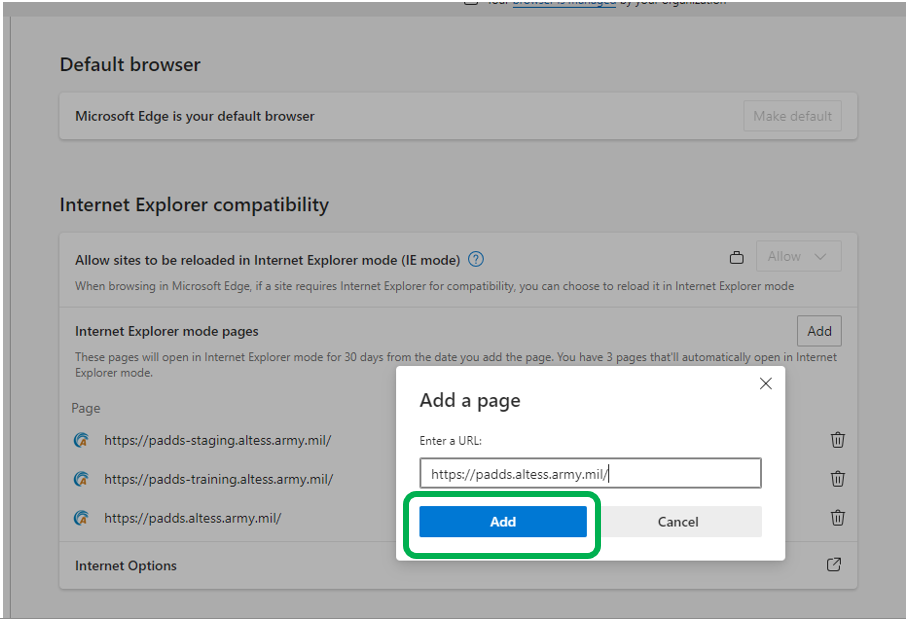
Task: Remove padds-training page with the trash icon
Action: point(837,479)
